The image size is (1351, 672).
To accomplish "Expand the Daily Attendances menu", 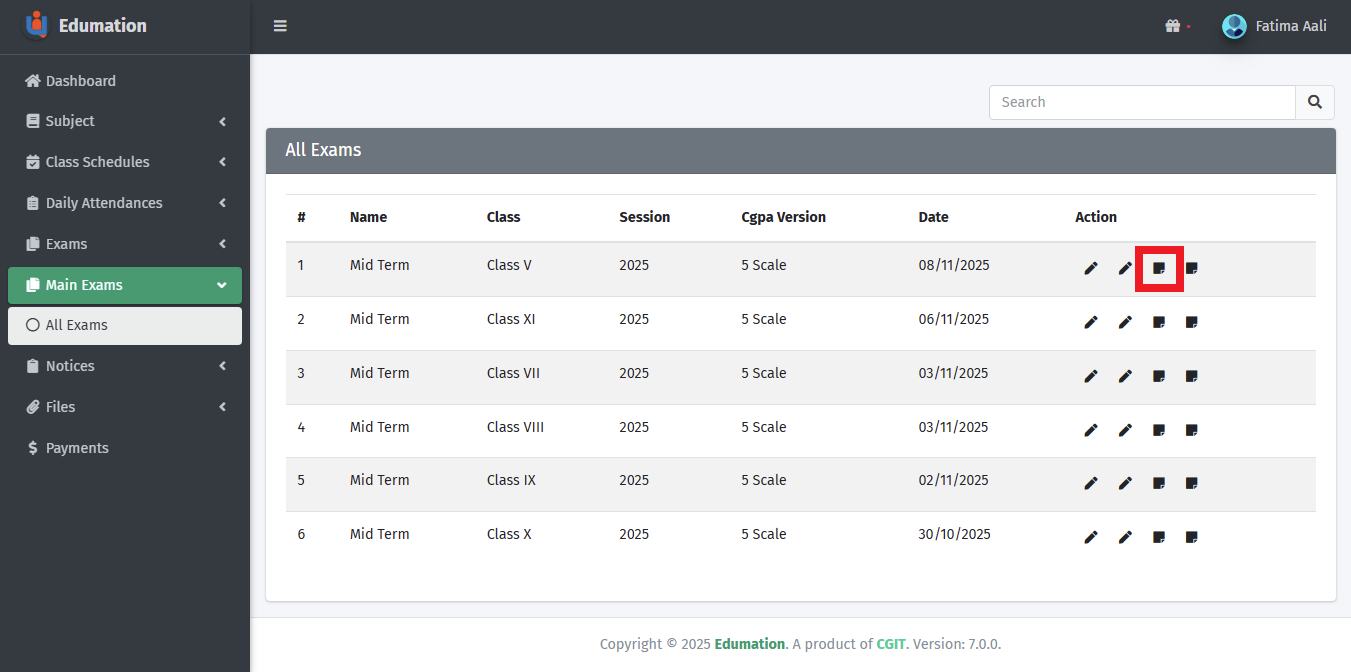I will coord(125,203).
